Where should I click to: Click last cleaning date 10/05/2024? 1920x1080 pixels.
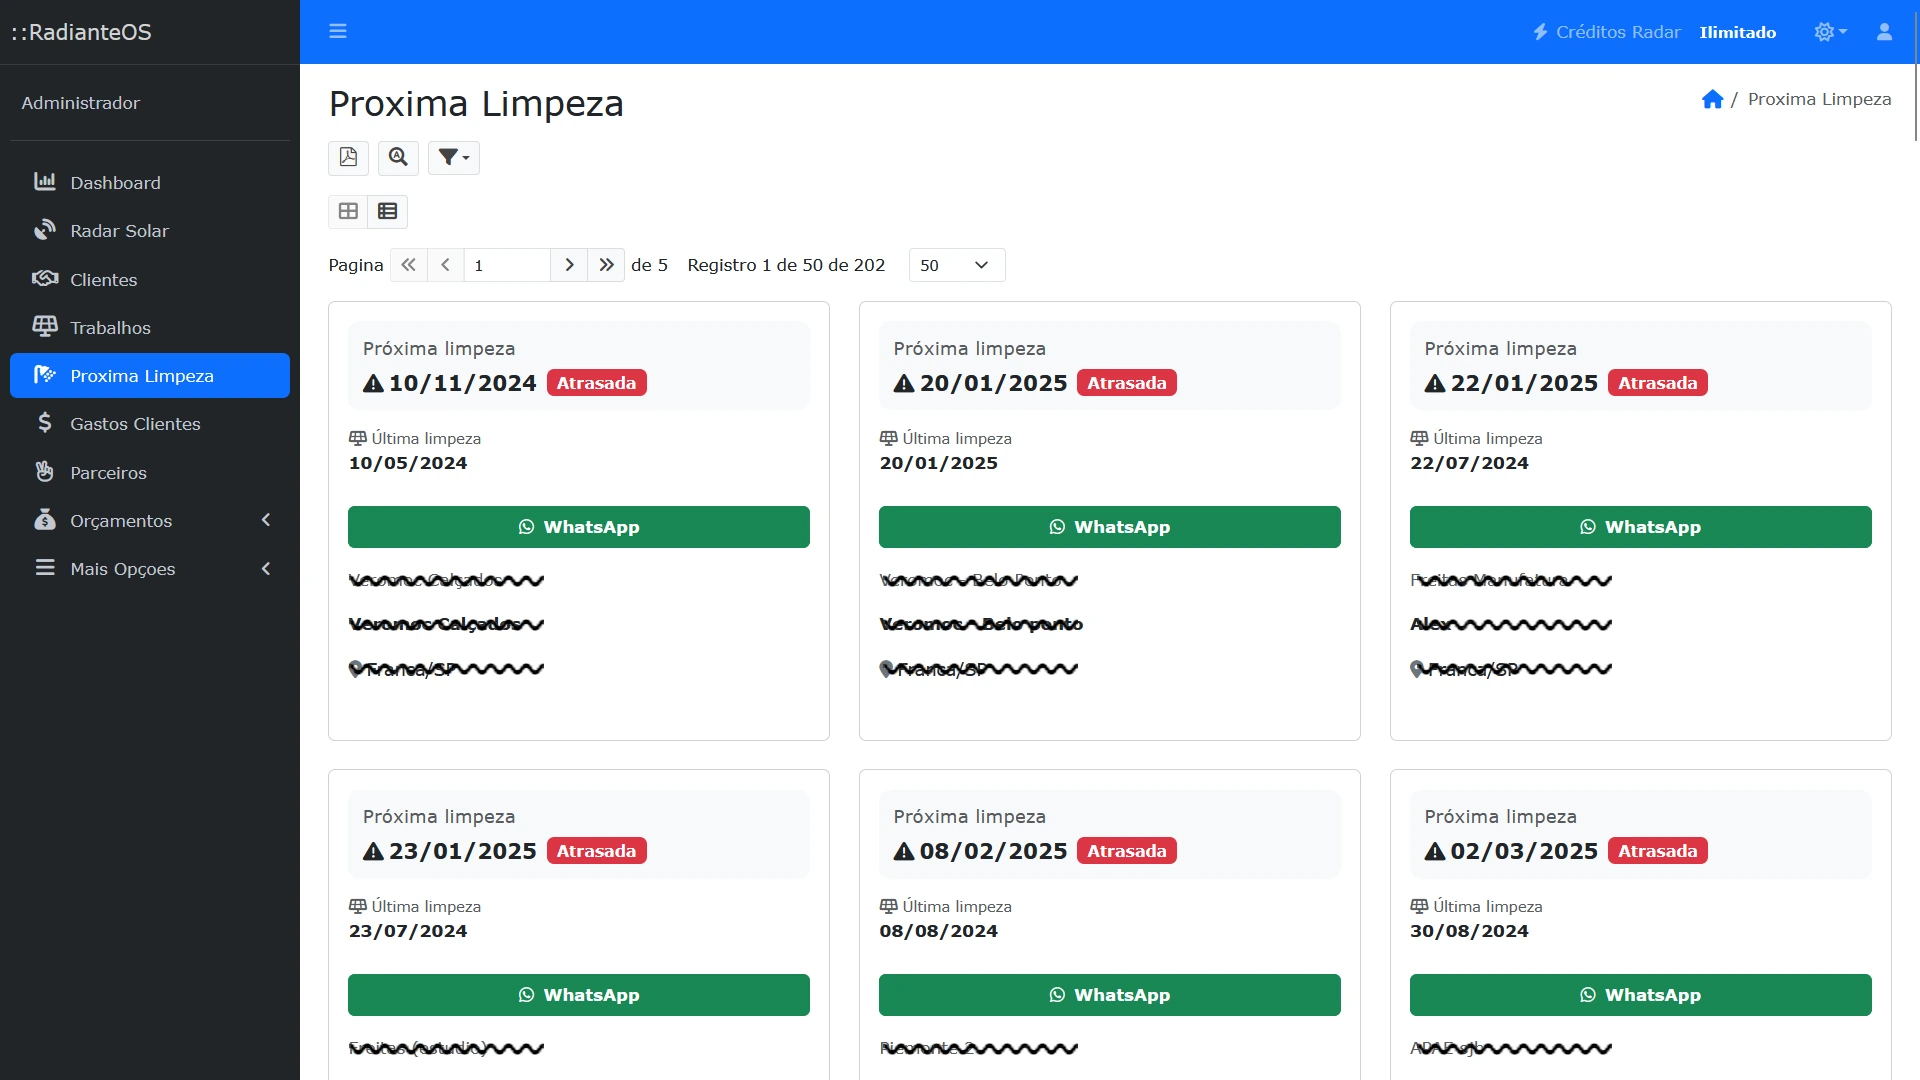point(408,463)
